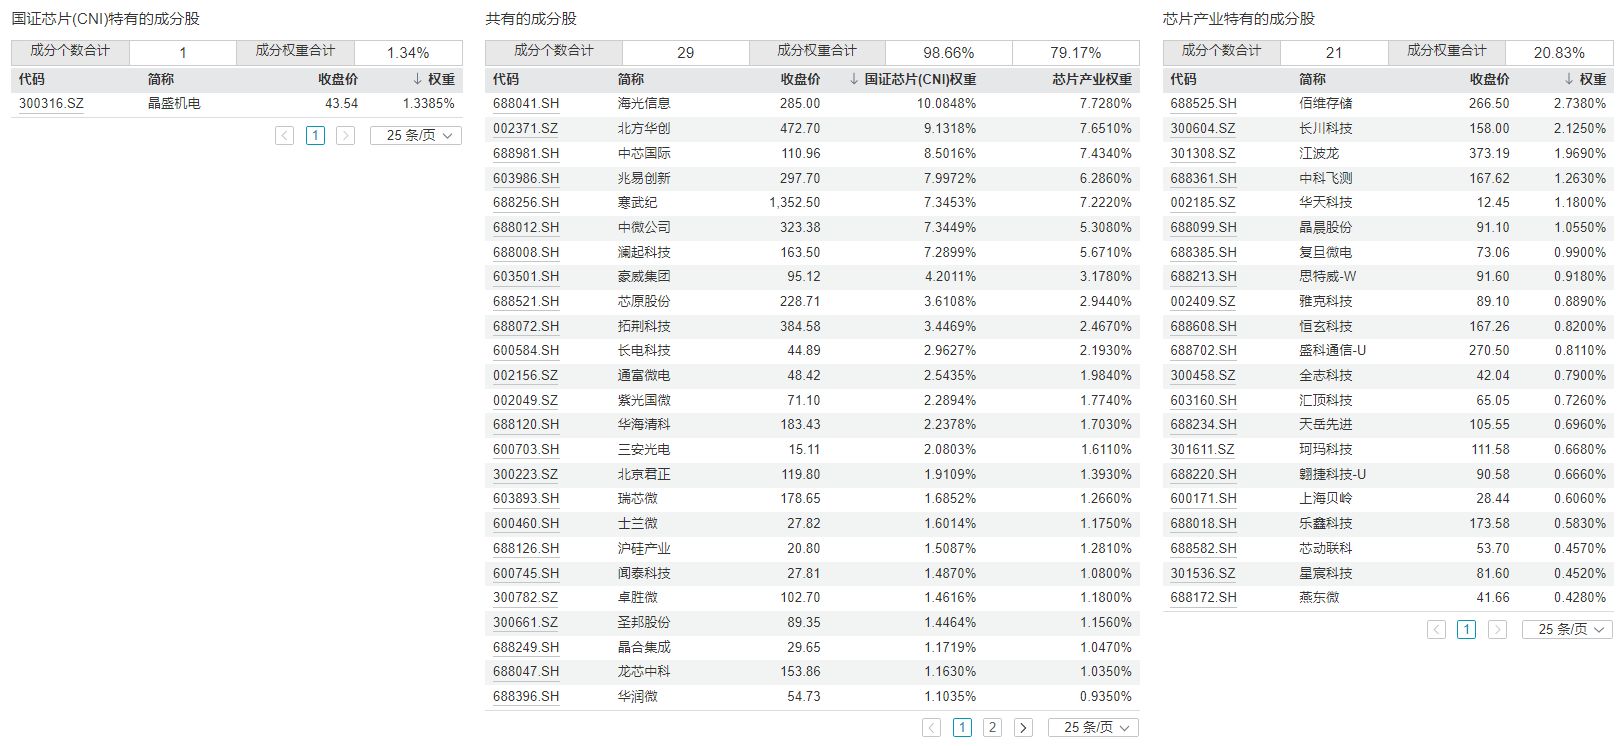Select the 海光信息 name cell
Viewport: 1623px width, 746px height.
tap(644, 104)
